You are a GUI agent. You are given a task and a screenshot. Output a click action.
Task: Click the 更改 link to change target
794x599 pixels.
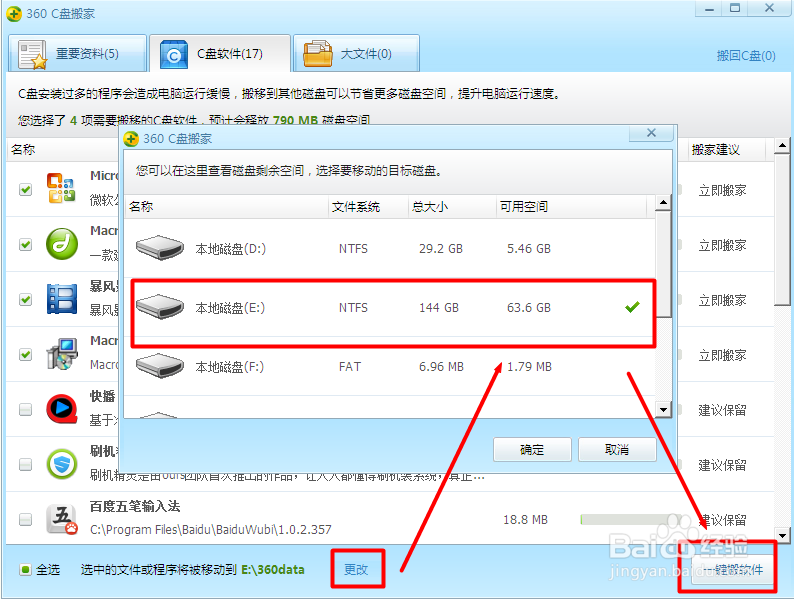click(356, 570)
